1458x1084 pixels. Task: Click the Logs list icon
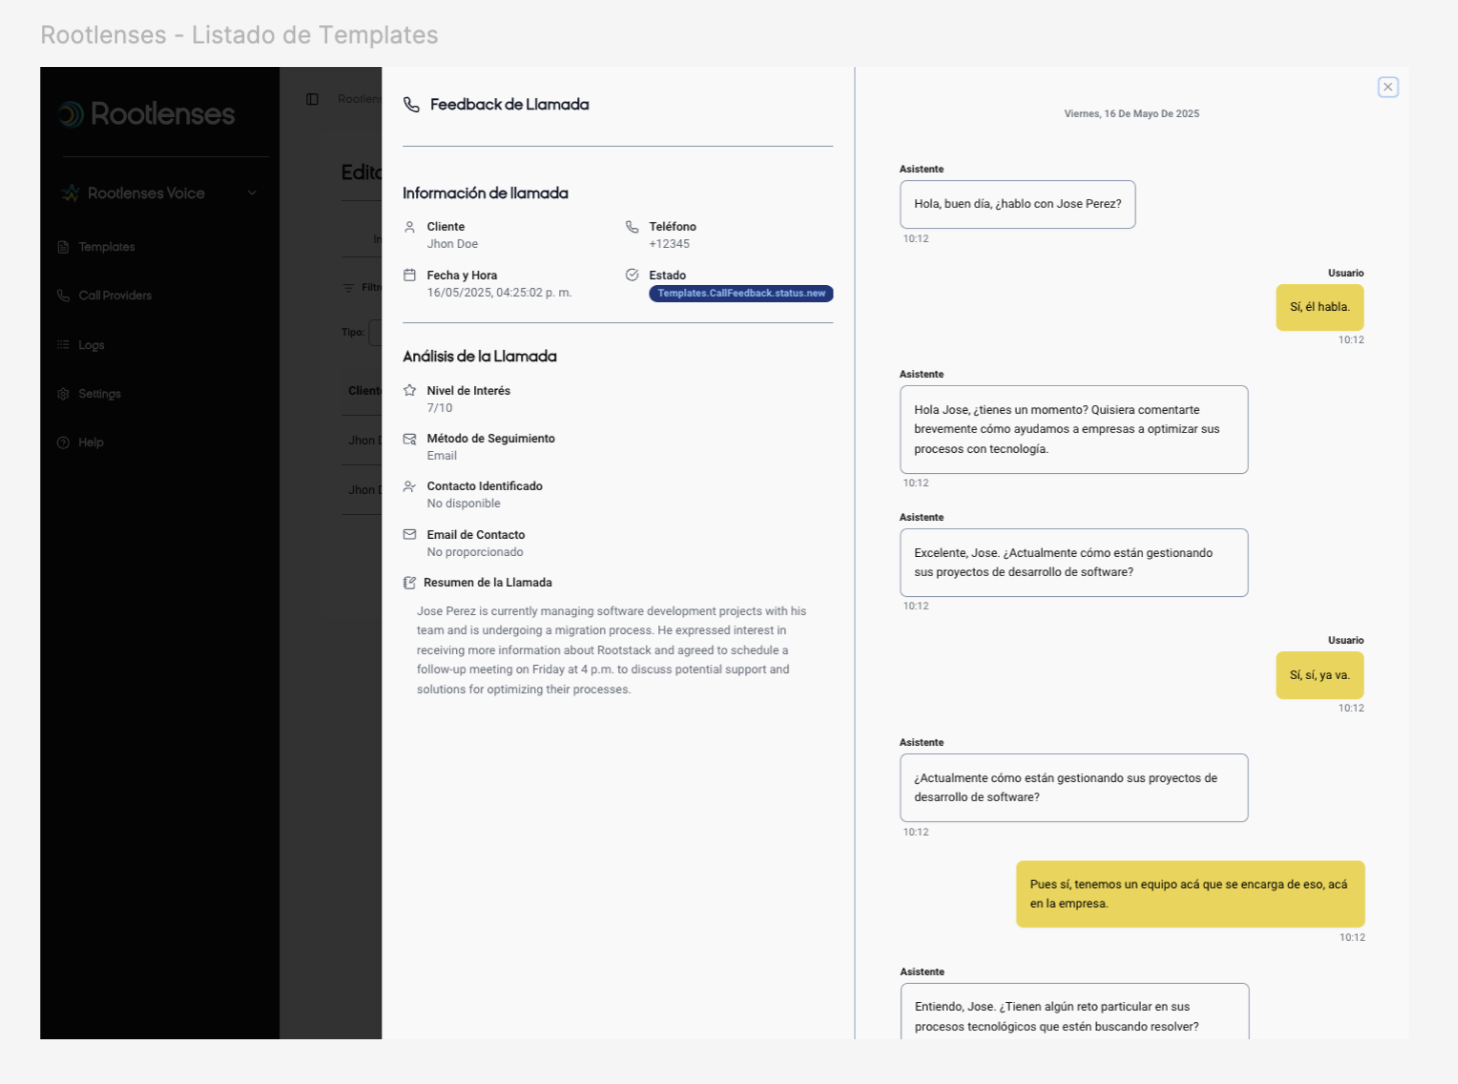pos(63,345)
